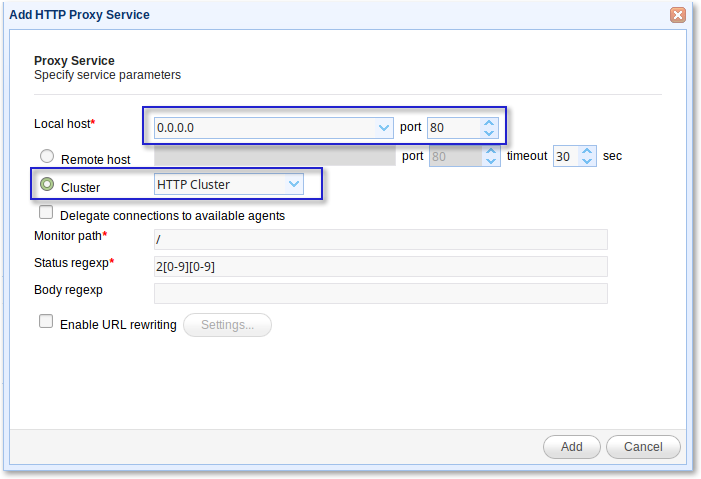The width and height of the screenshot is (701, 479).
Task: Click the Remote host port down arrow
Action: pos(491,161)
